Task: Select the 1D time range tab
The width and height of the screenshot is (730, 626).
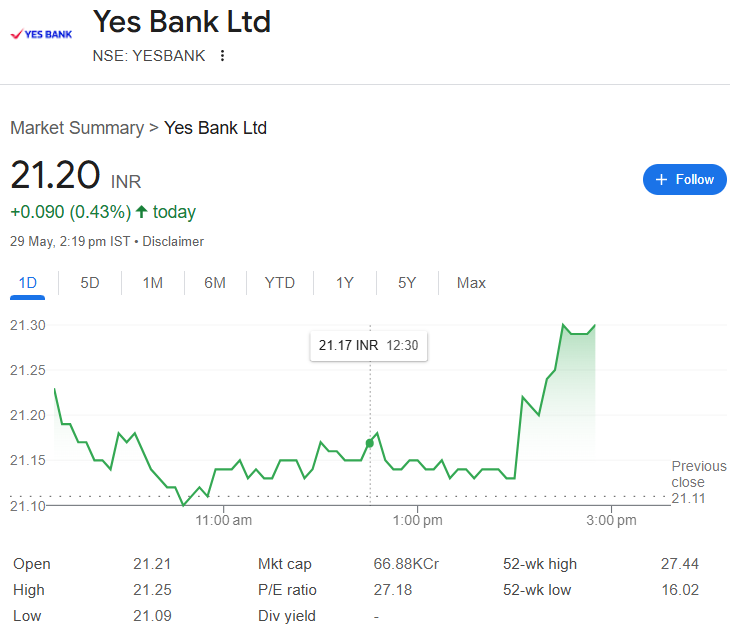Action: coord(27,283)
